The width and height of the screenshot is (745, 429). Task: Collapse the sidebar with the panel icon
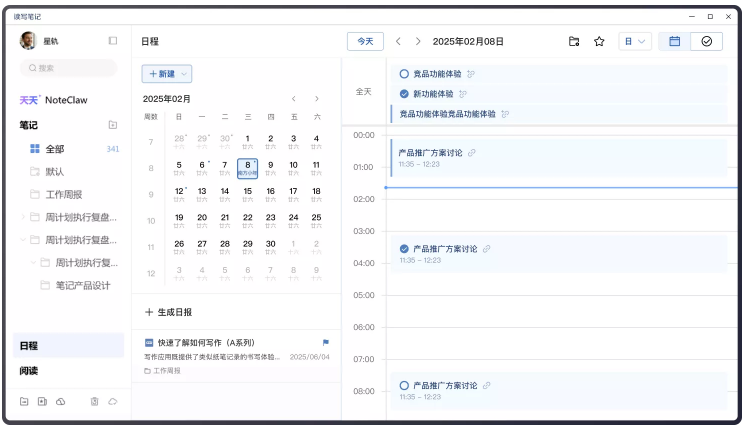tap(113, 41)
